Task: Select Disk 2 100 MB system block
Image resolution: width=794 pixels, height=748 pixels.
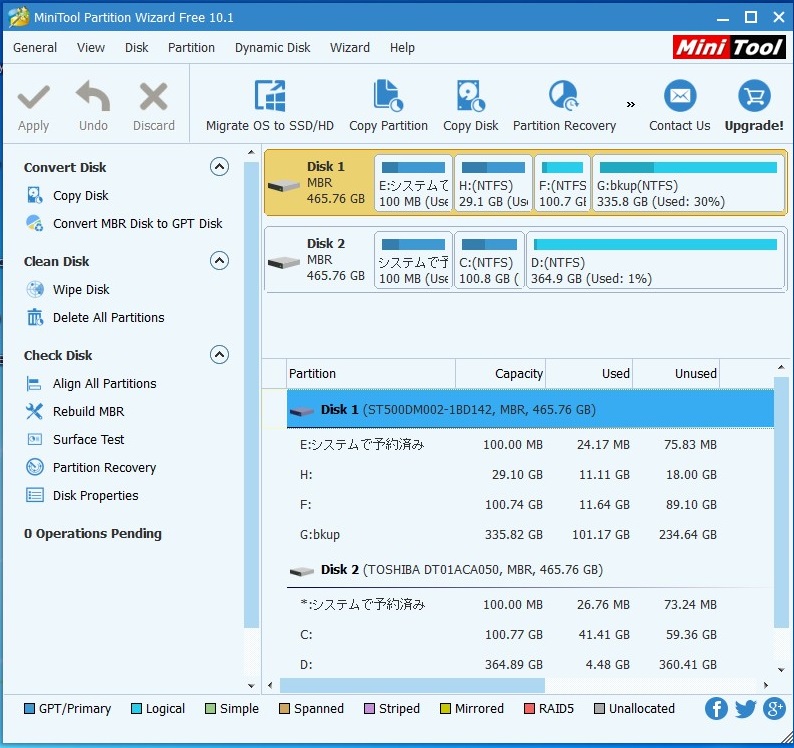Action: pos(413,260)
